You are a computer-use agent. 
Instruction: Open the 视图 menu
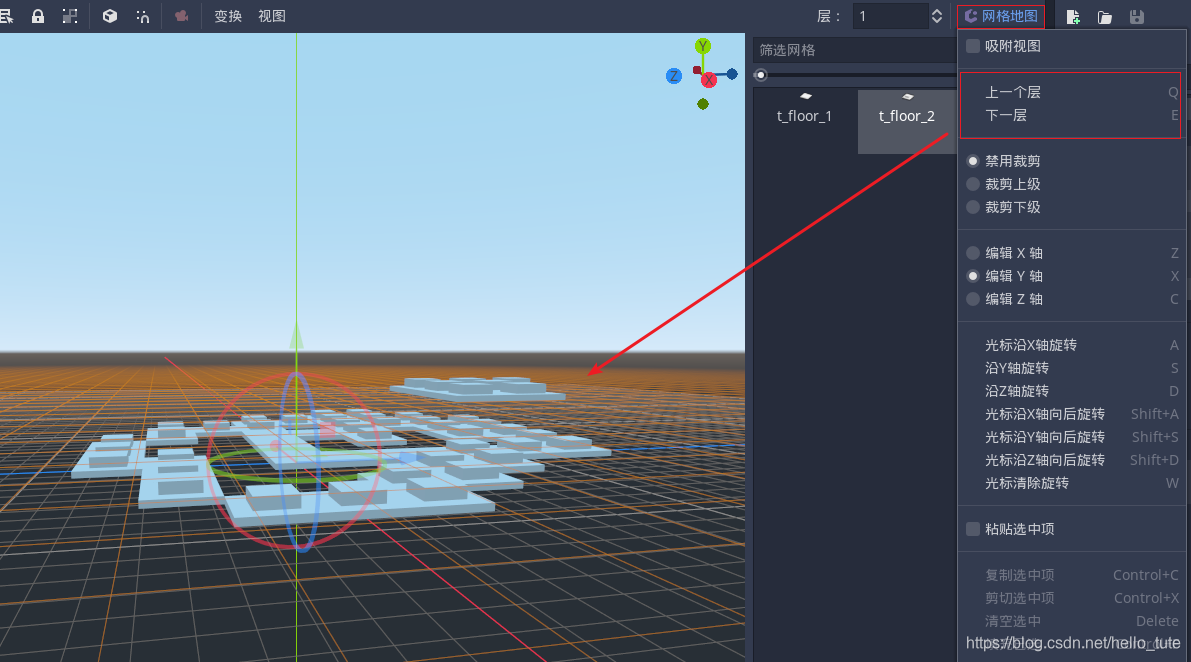pos(271,16)
